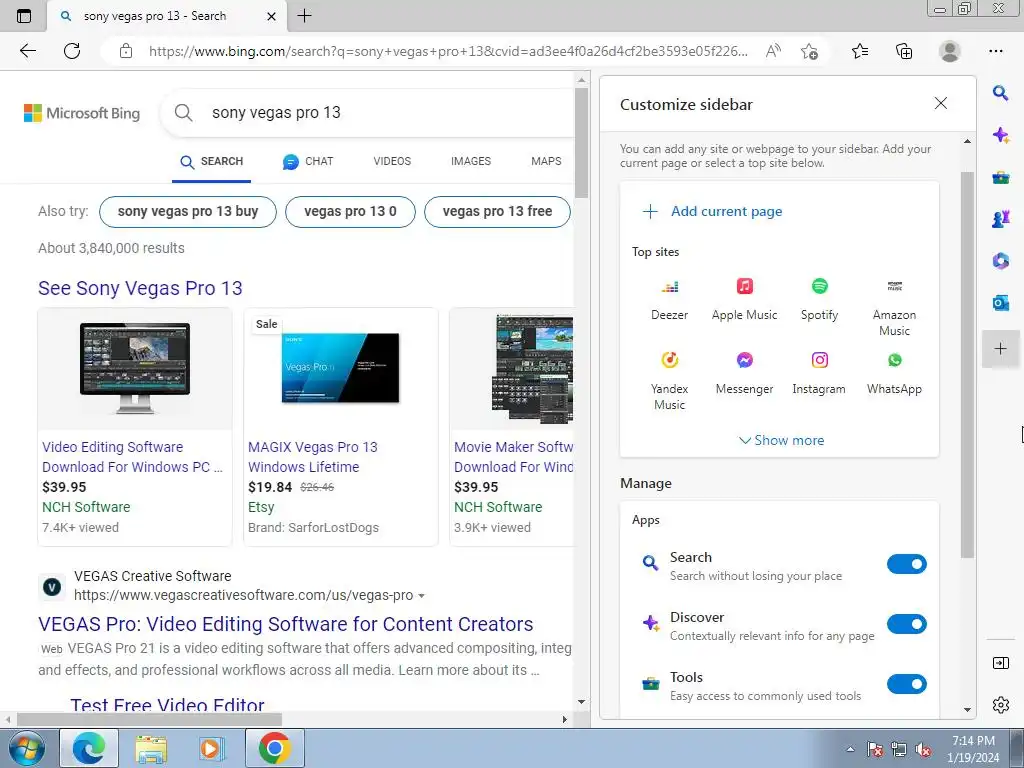Click the horizontal scrollbar right arrow
1024x768 pixels.
coord(565,719)
